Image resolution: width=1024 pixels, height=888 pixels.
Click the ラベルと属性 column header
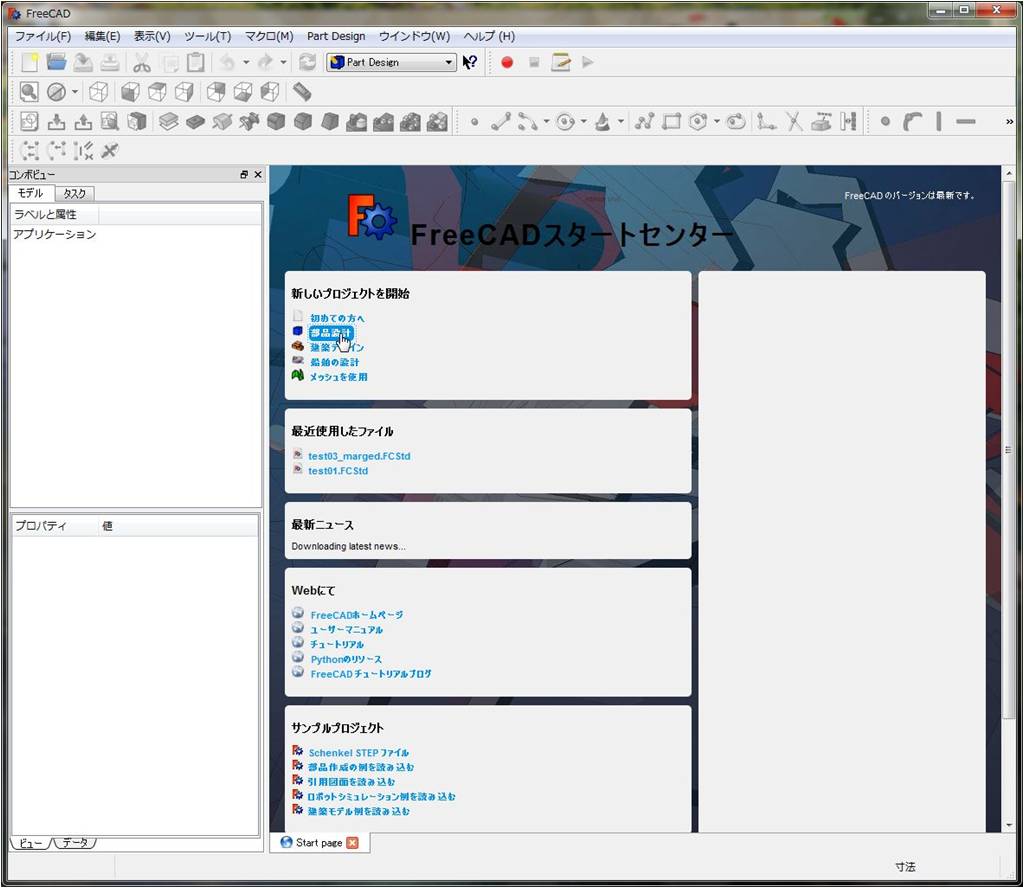pos(55,214)
